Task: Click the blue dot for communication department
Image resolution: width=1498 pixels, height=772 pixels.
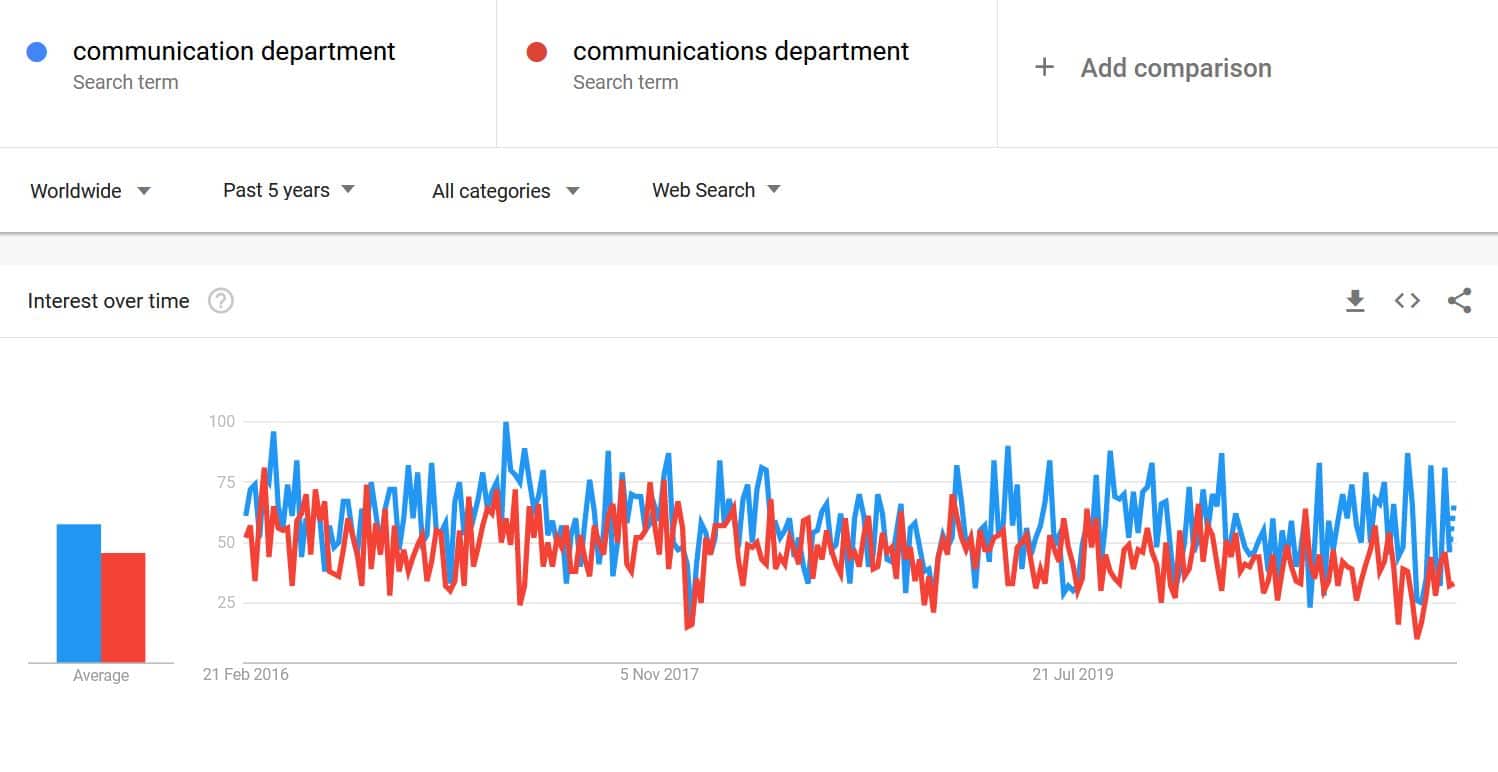Action: pyautogui.click(x=37, y=50)
